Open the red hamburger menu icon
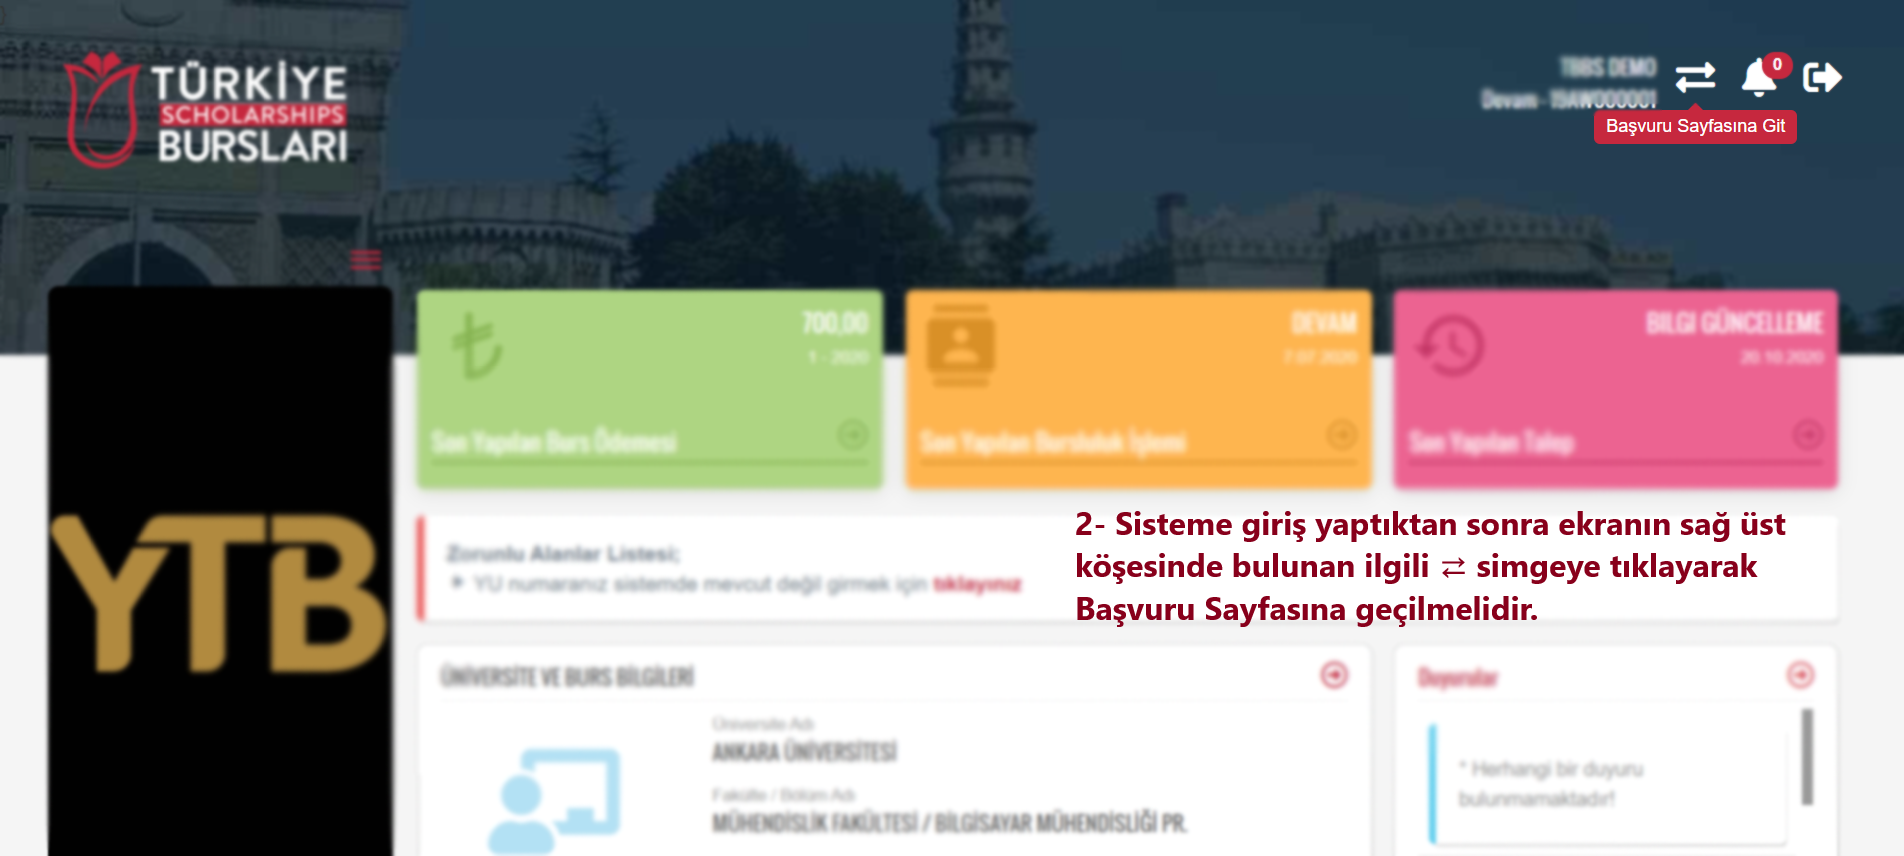 [365, 260]
